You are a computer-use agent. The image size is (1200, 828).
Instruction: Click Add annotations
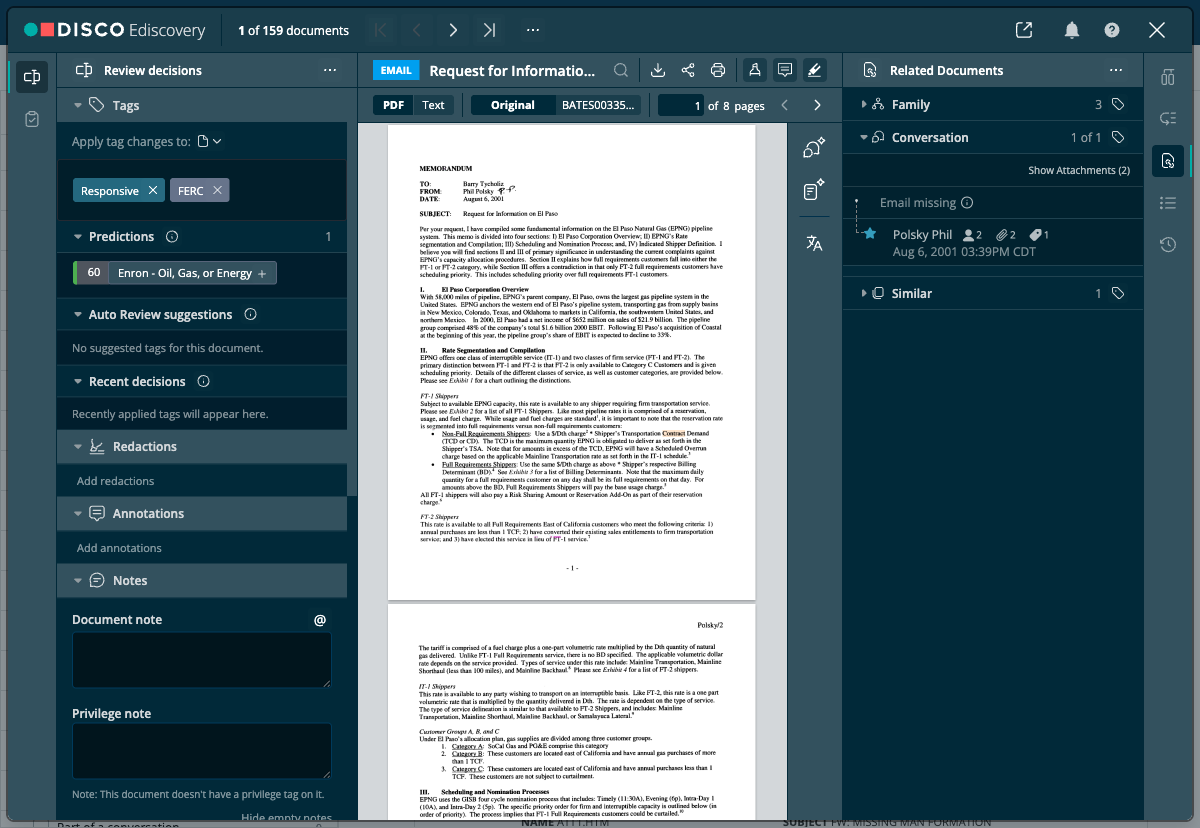point(119,548)
